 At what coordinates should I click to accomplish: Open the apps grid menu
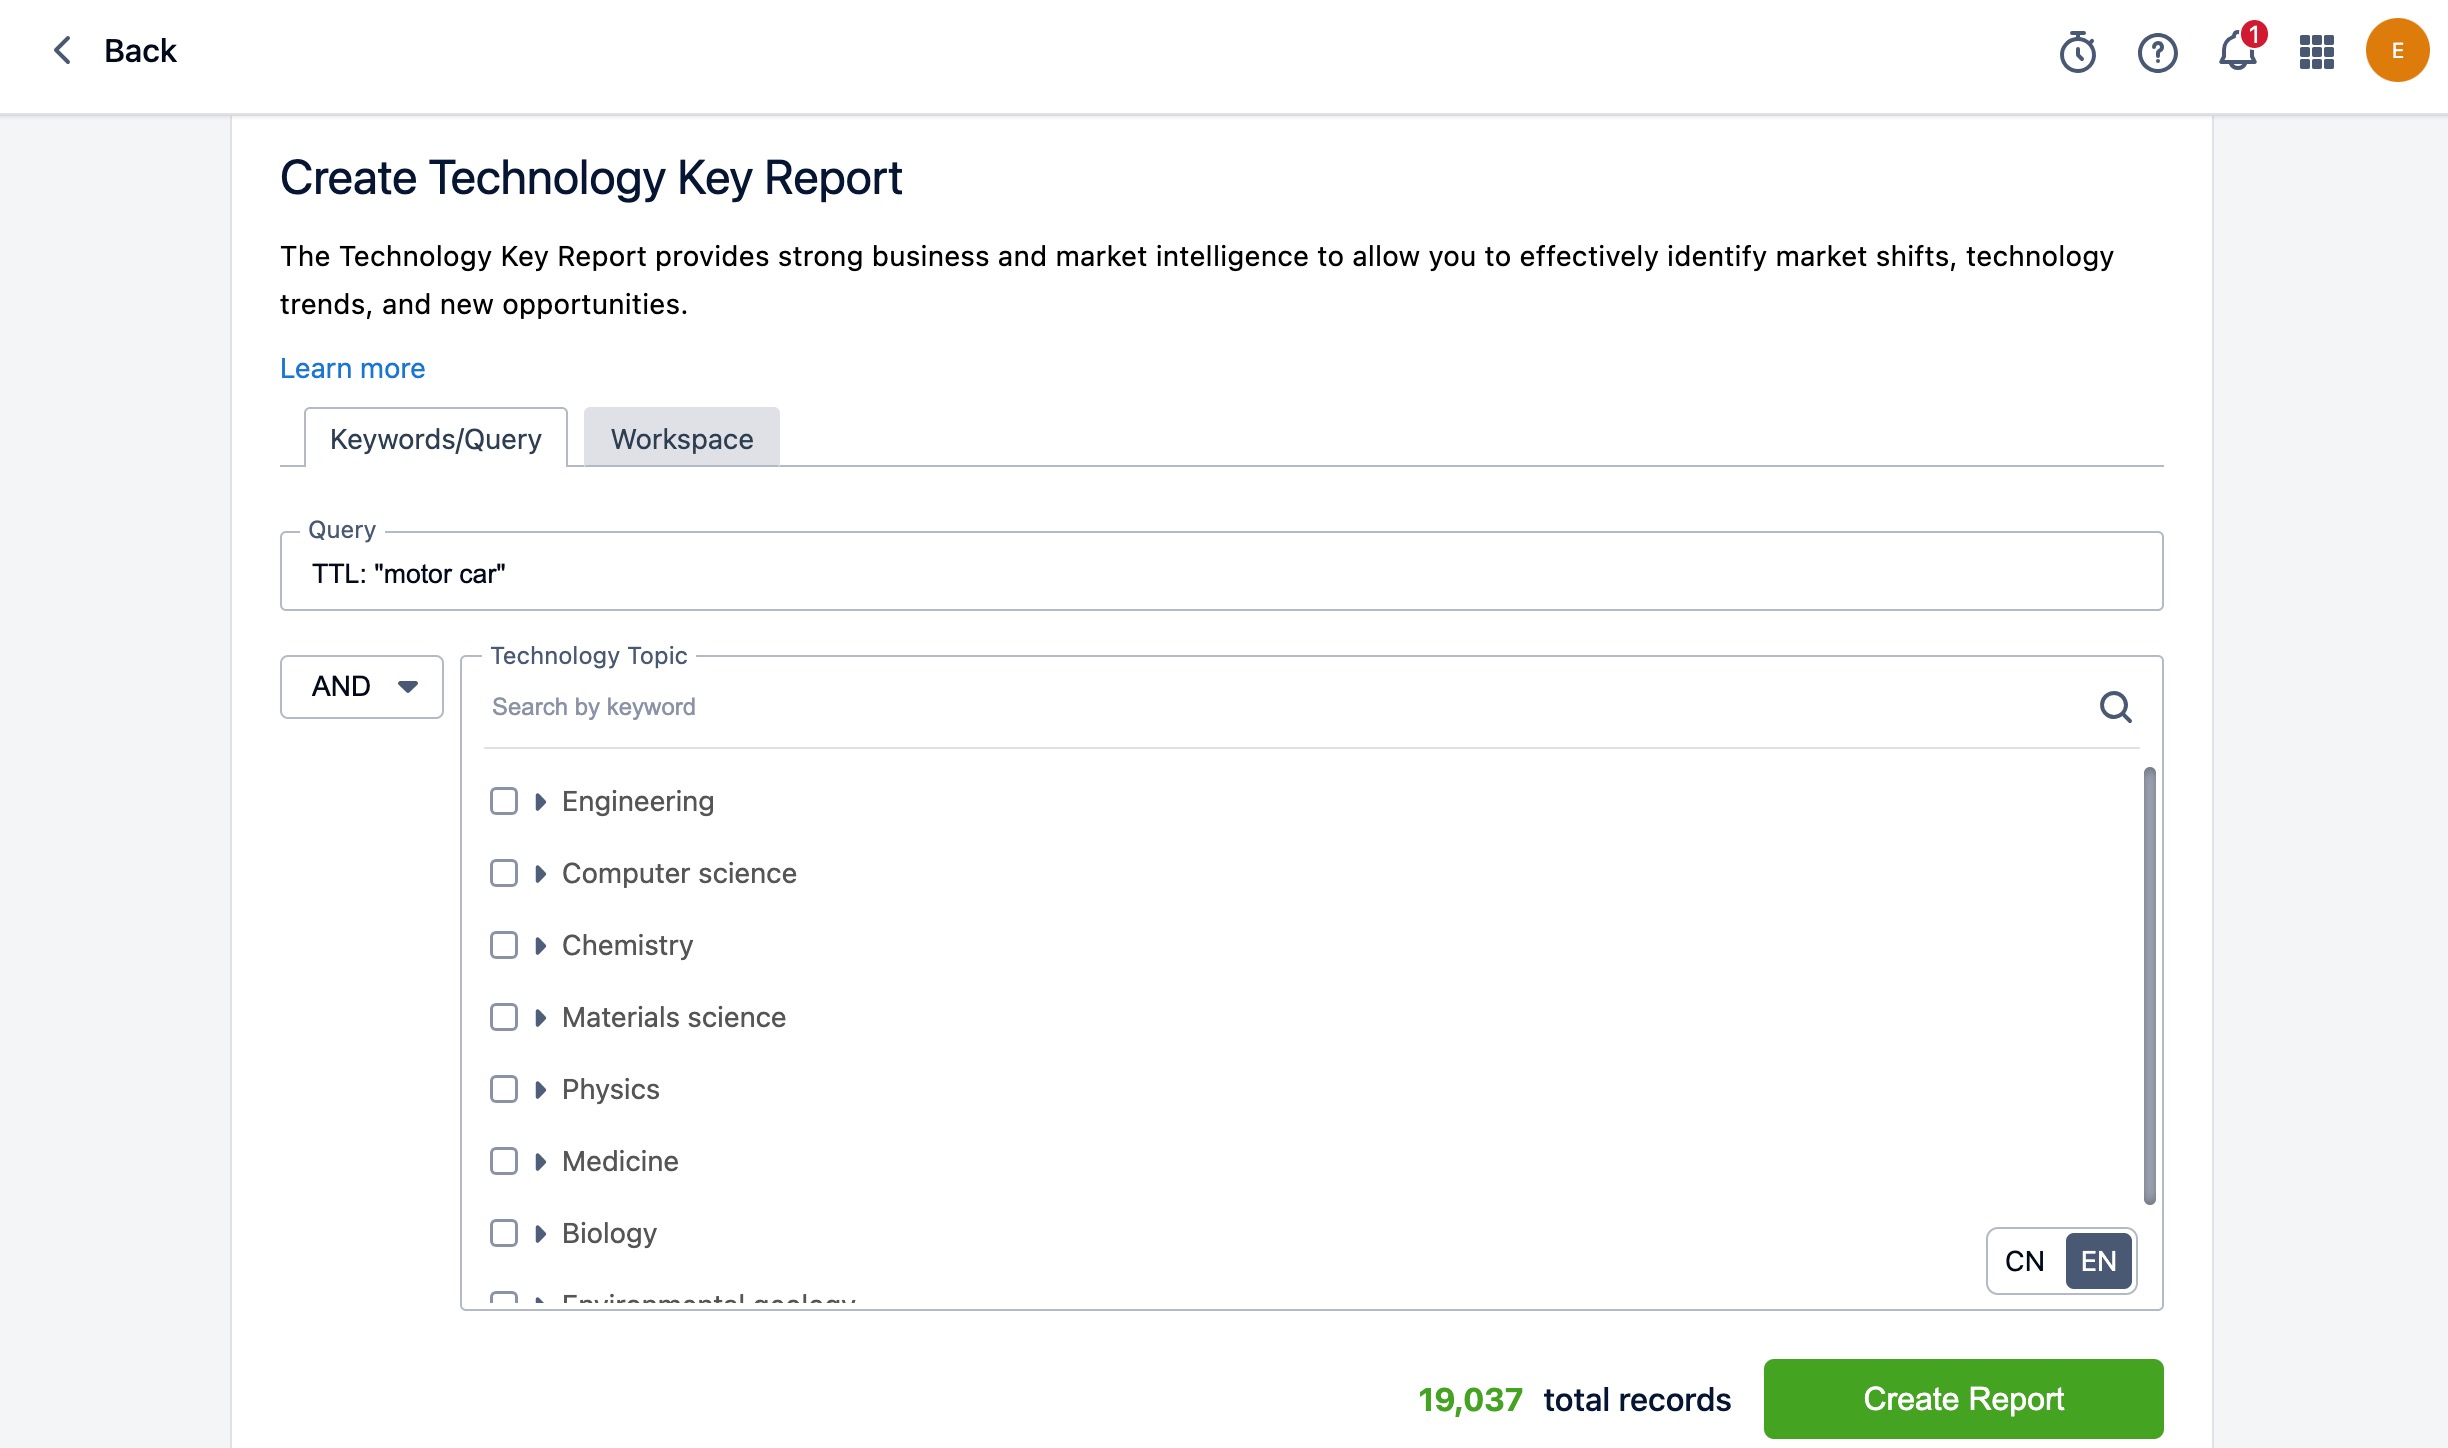(2316, 52)
